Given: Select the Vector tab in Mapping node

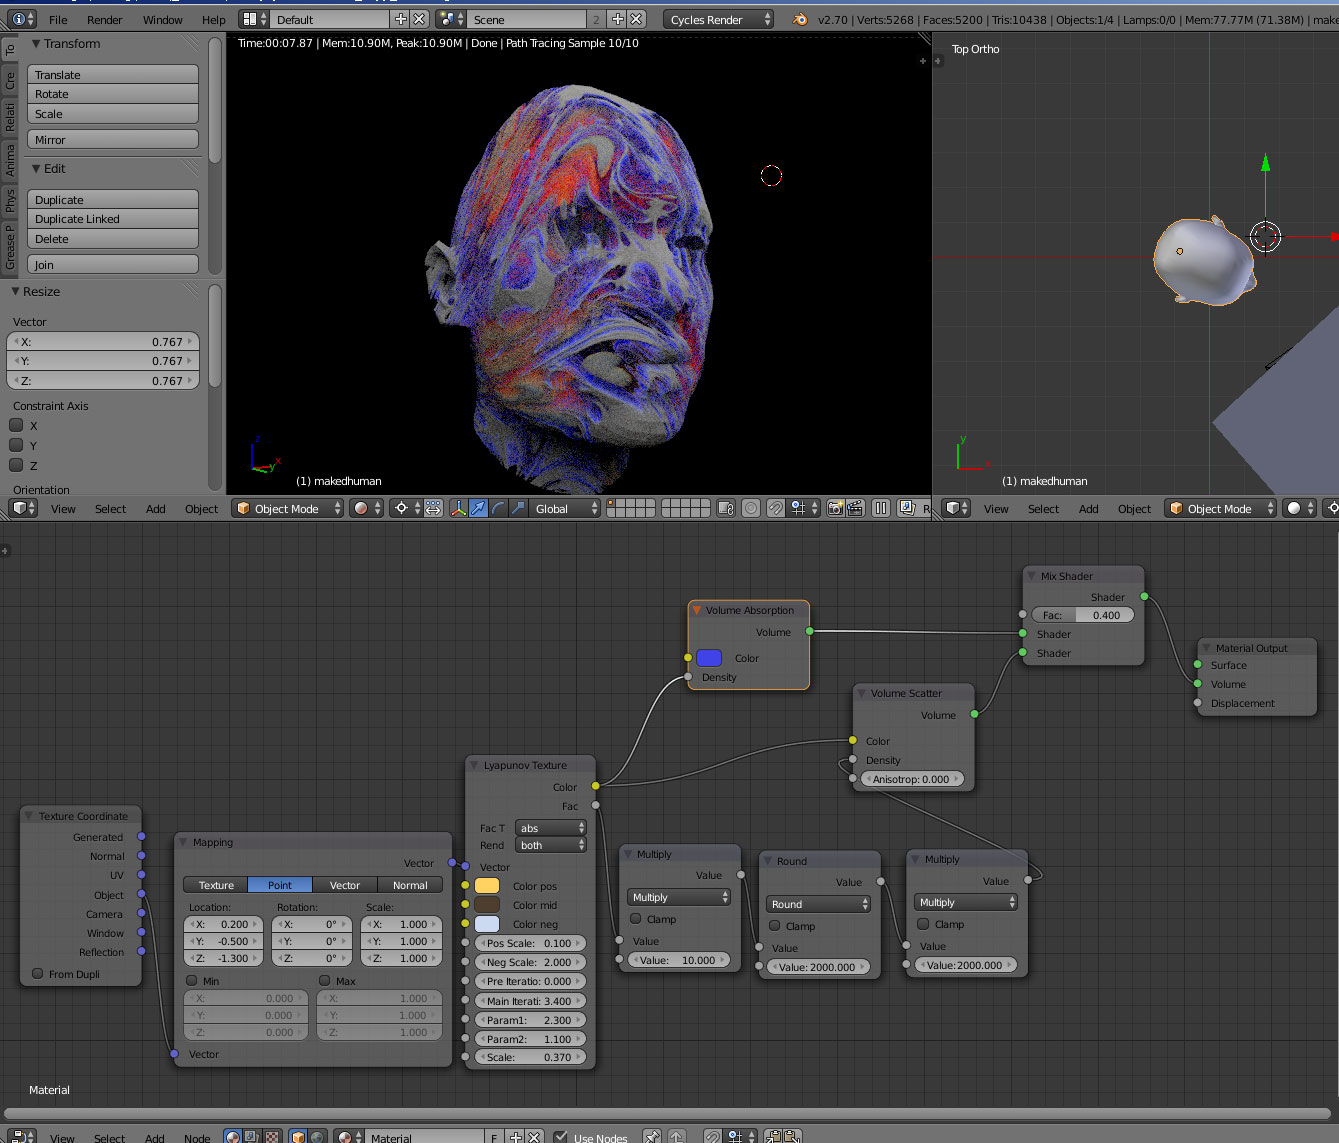Looking at the screenshot, I should (x=344, y=885).
